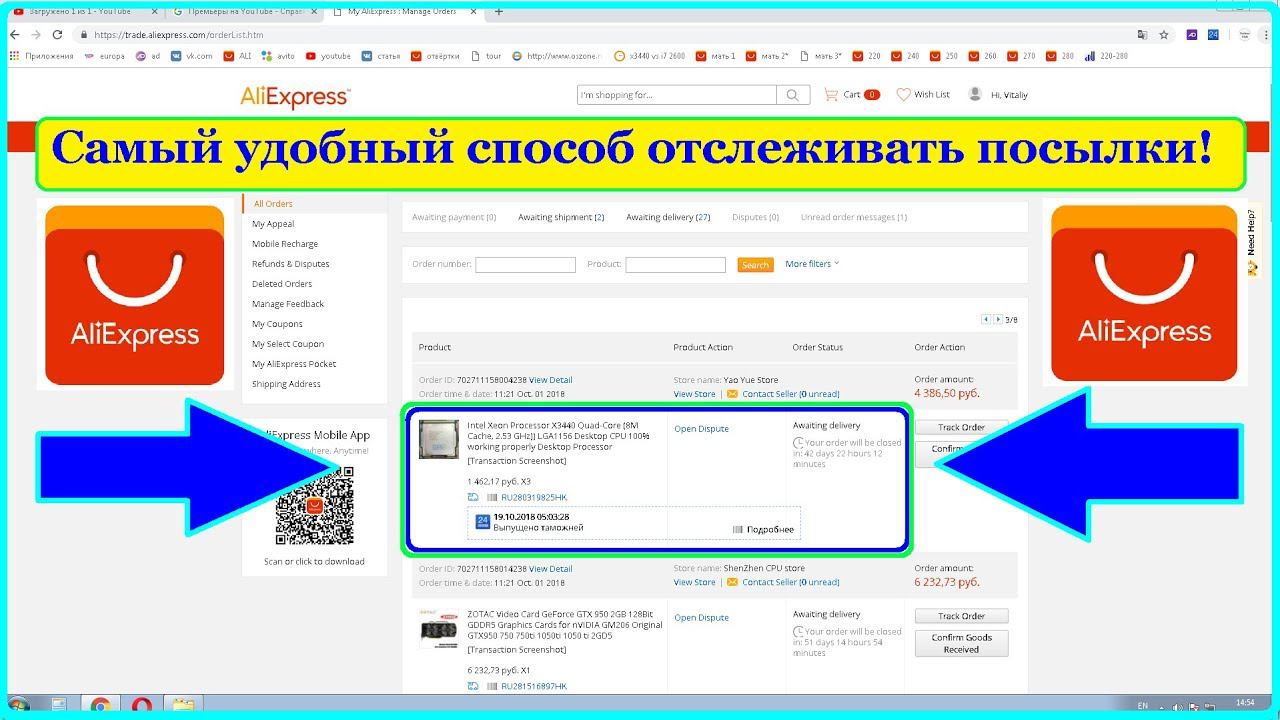Open the Wish List heart icon

903,95
